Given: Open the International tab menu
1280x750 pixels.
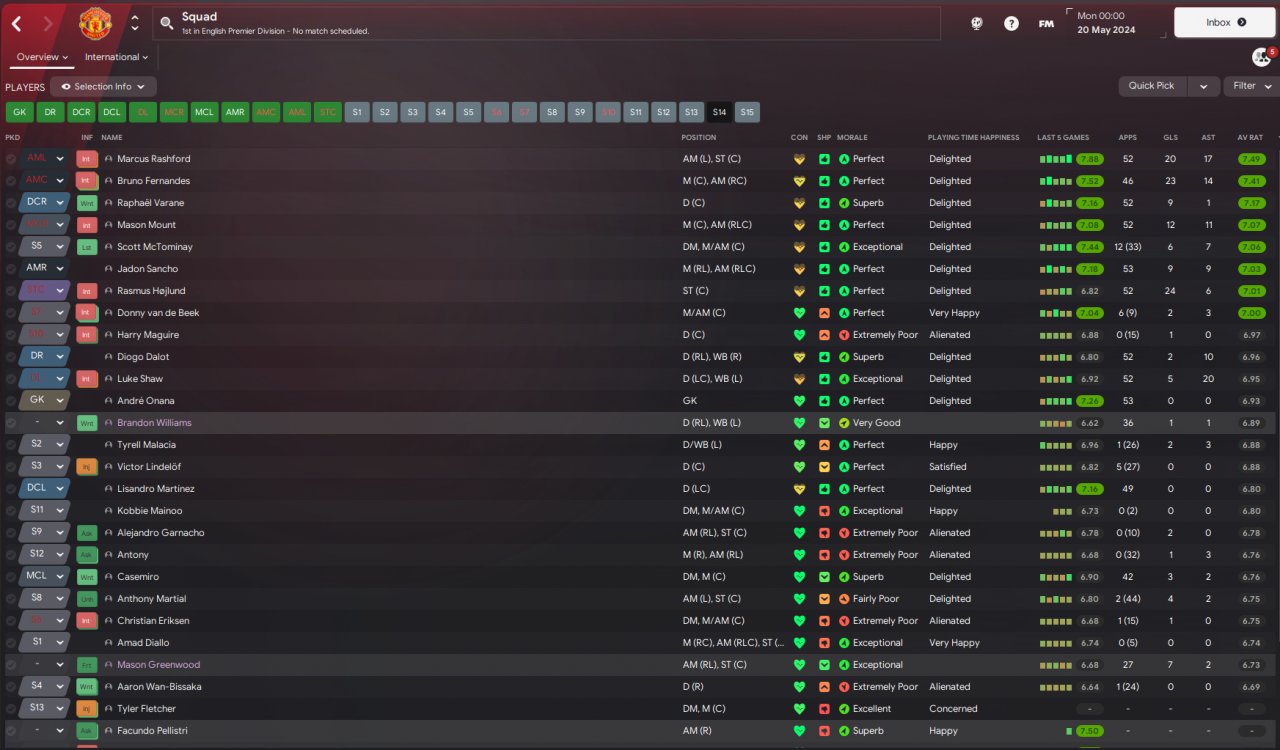Looking at the screenshot, I should 116,57.
